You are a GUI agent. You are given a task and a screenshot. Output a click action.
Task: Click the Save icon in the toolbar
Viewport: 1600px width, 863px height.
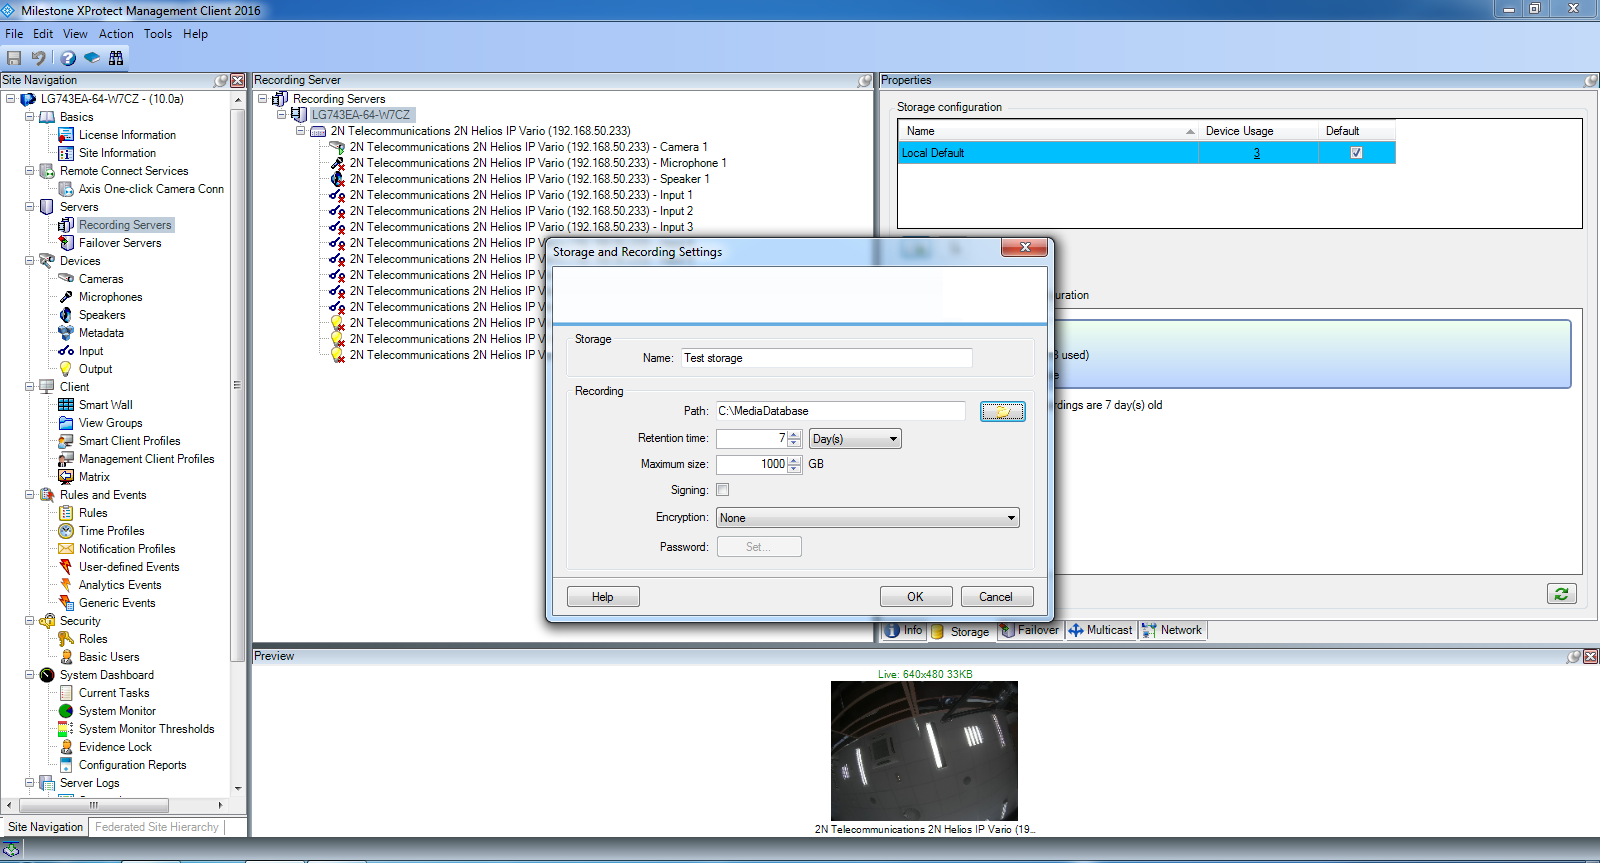pos(14,58)
